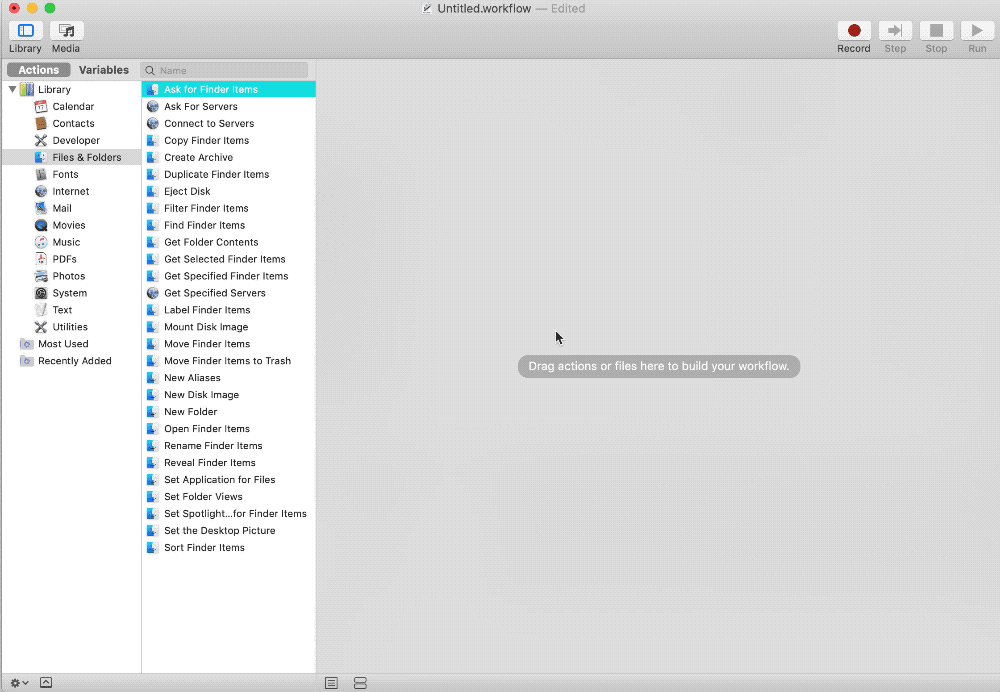The height and width of the screenshot is (692, 1000).
Task: Select the Text category
Action: point(71,310)
